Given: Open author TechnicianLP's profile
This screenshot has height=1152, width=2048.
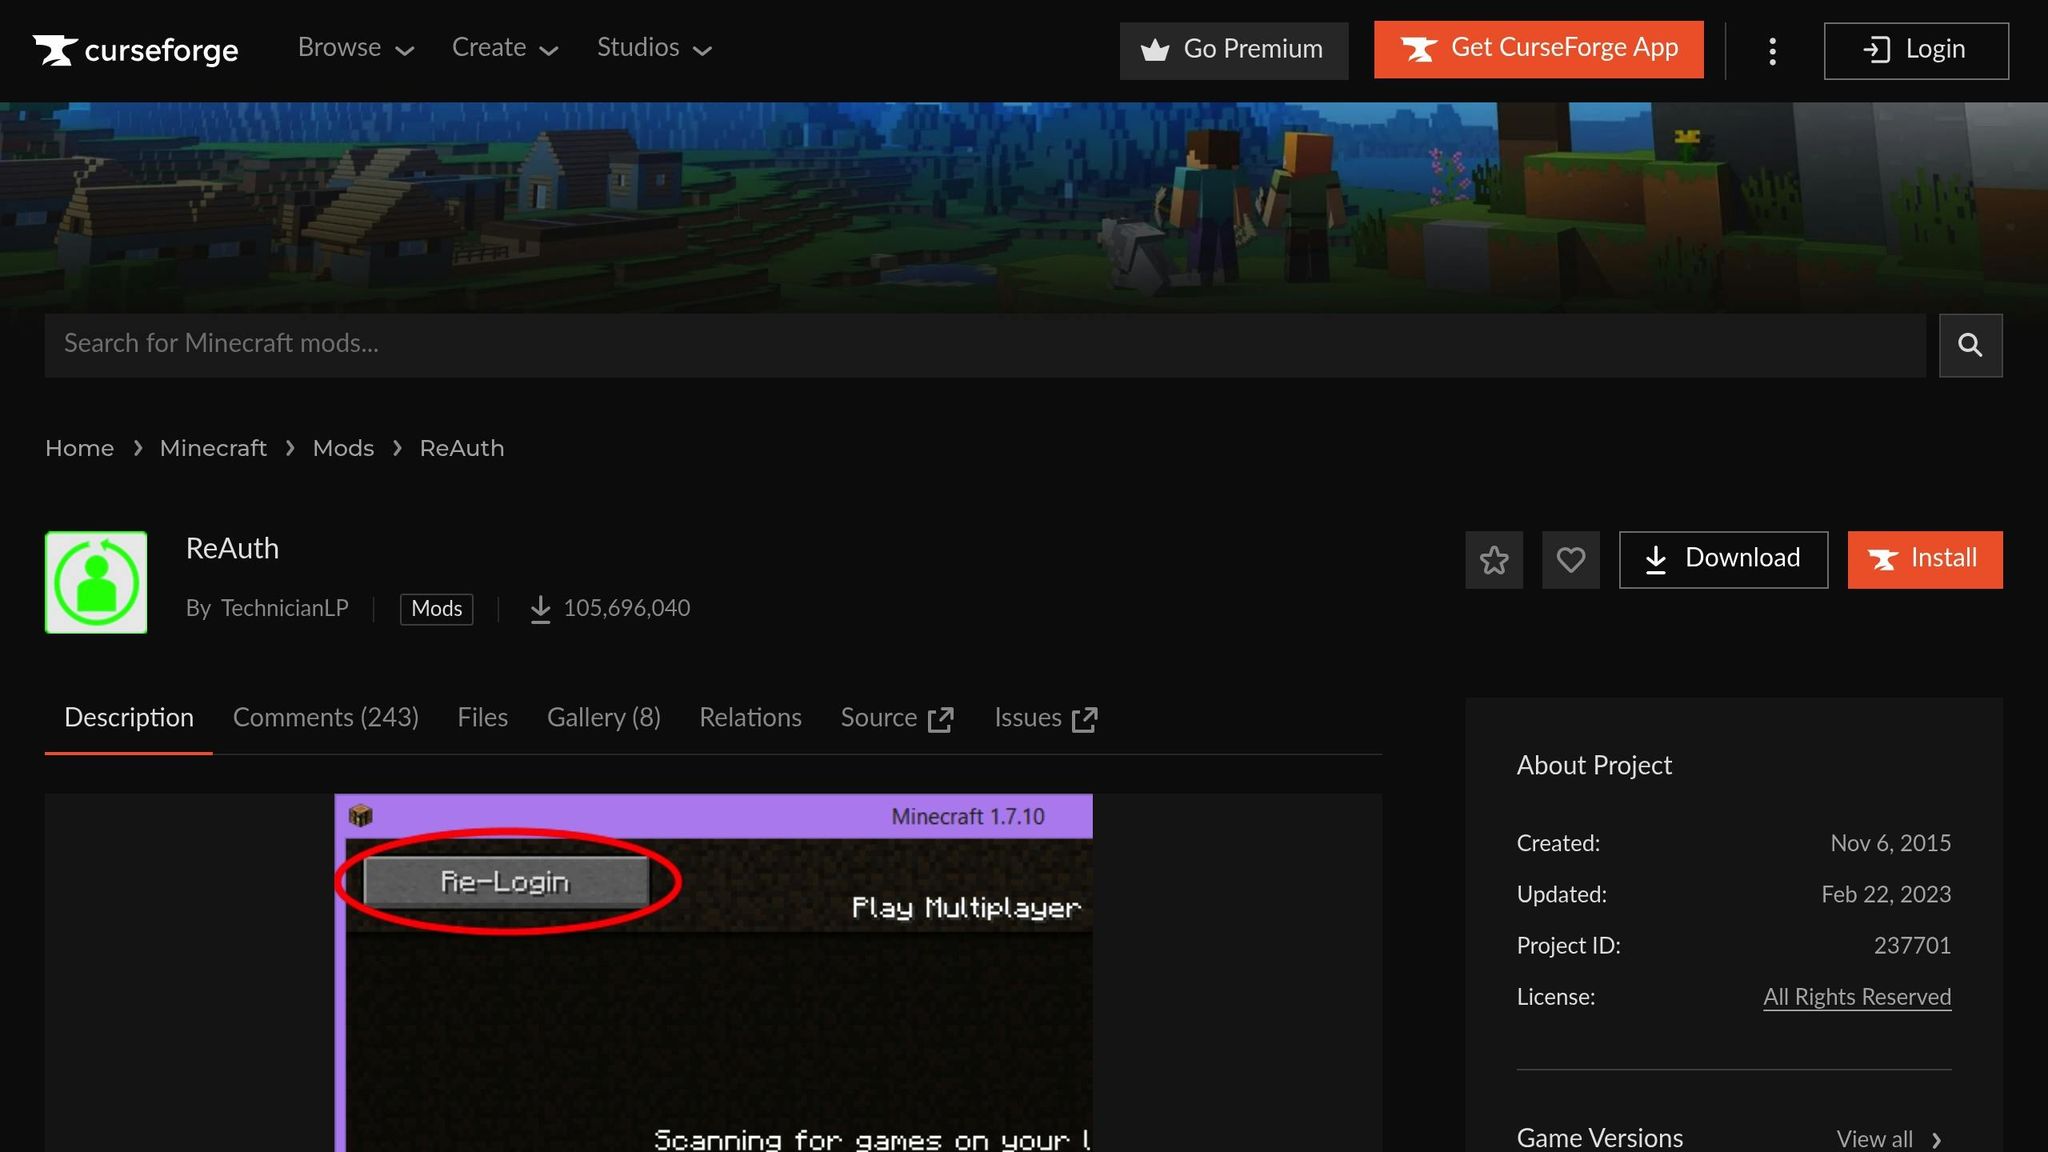Looking at the screenshot, I should pos(284,608).
